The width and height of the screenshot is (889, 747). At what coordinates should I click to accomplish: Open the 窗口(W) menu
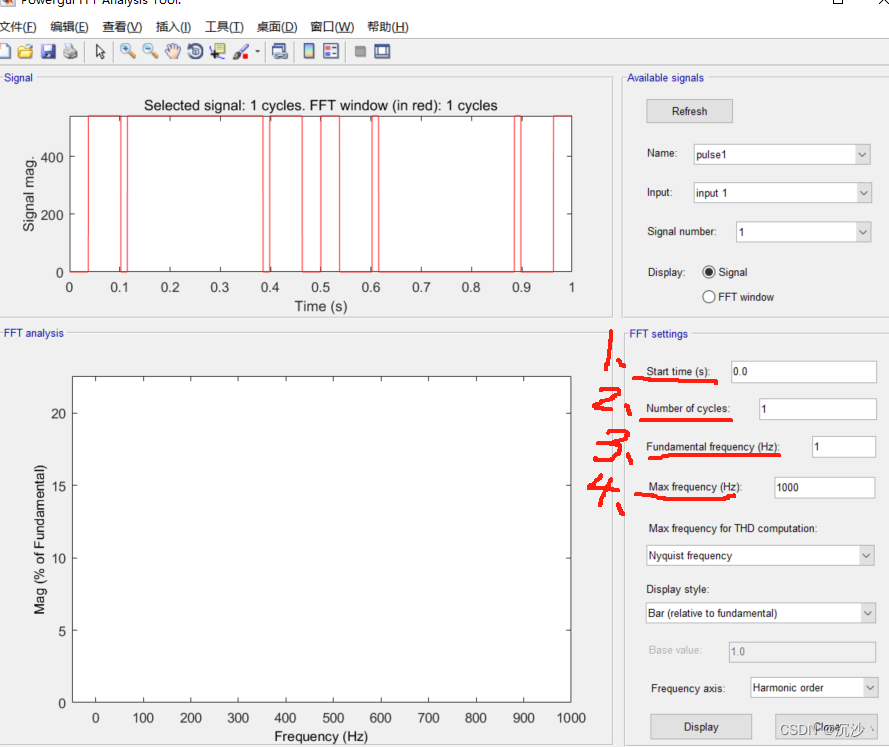(332, 27)
